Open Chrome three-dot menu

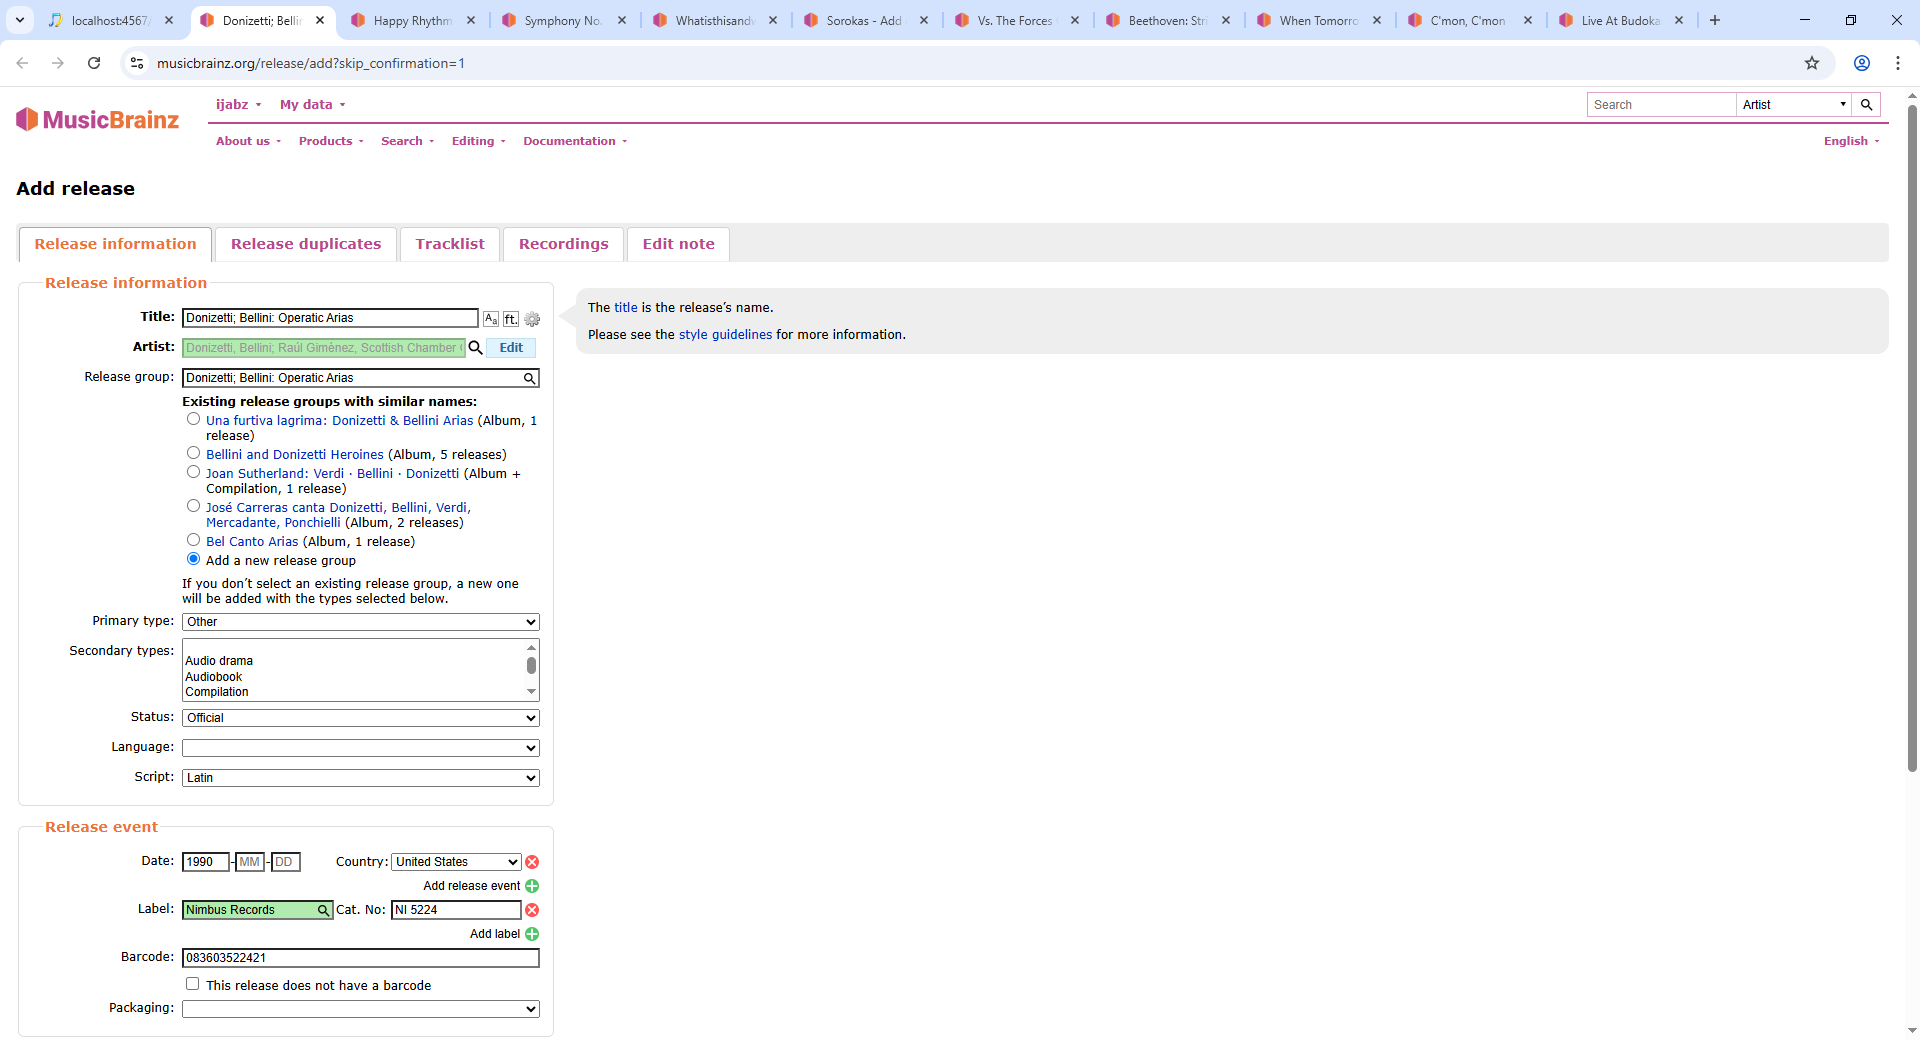(x=1898, y=63)
